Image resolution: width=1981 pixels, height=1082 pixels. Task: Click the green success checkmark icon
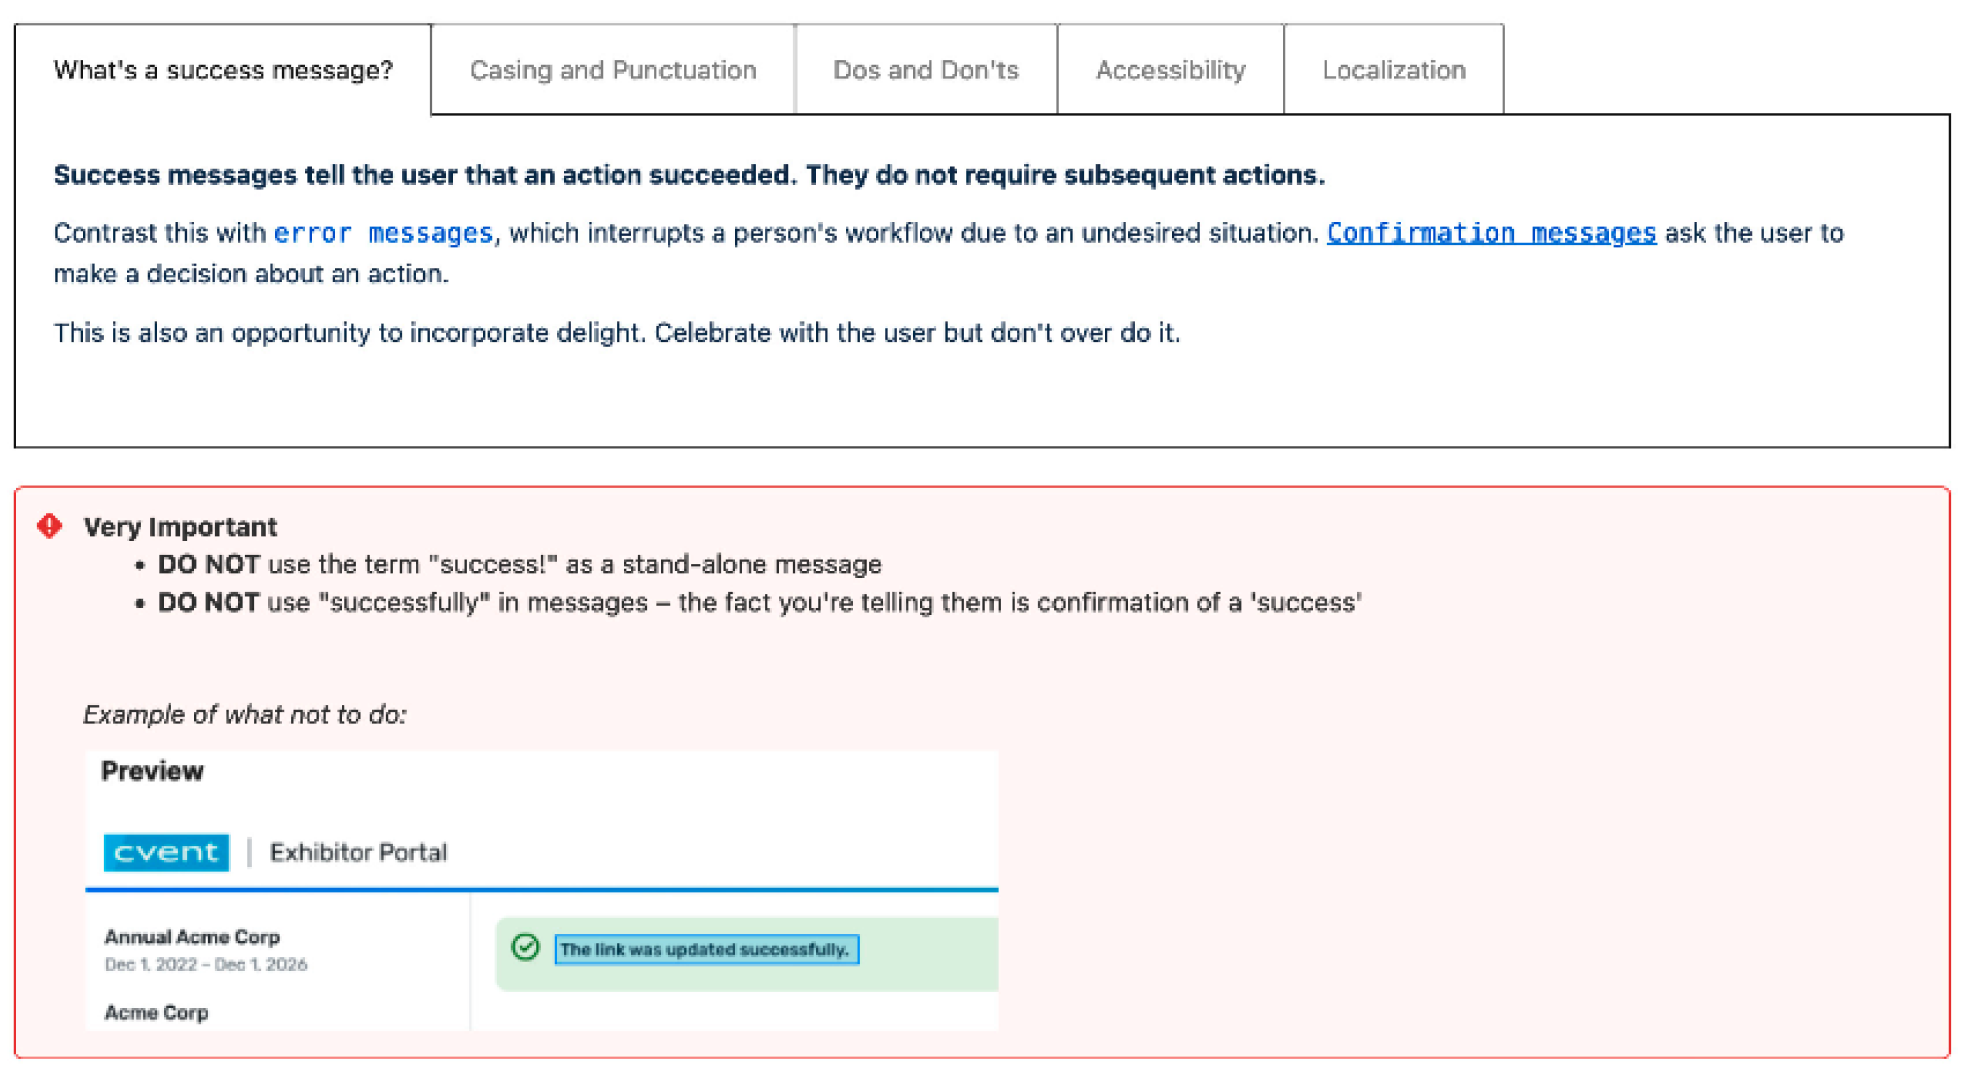point(525,947)
